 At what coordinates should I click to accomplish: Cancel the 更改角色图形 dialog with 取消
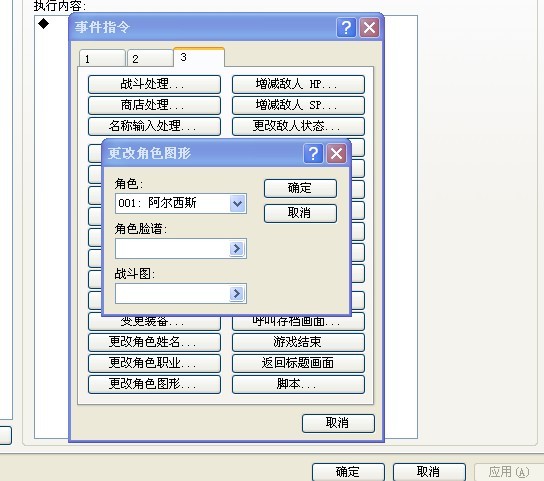click(x=300, y=213)
